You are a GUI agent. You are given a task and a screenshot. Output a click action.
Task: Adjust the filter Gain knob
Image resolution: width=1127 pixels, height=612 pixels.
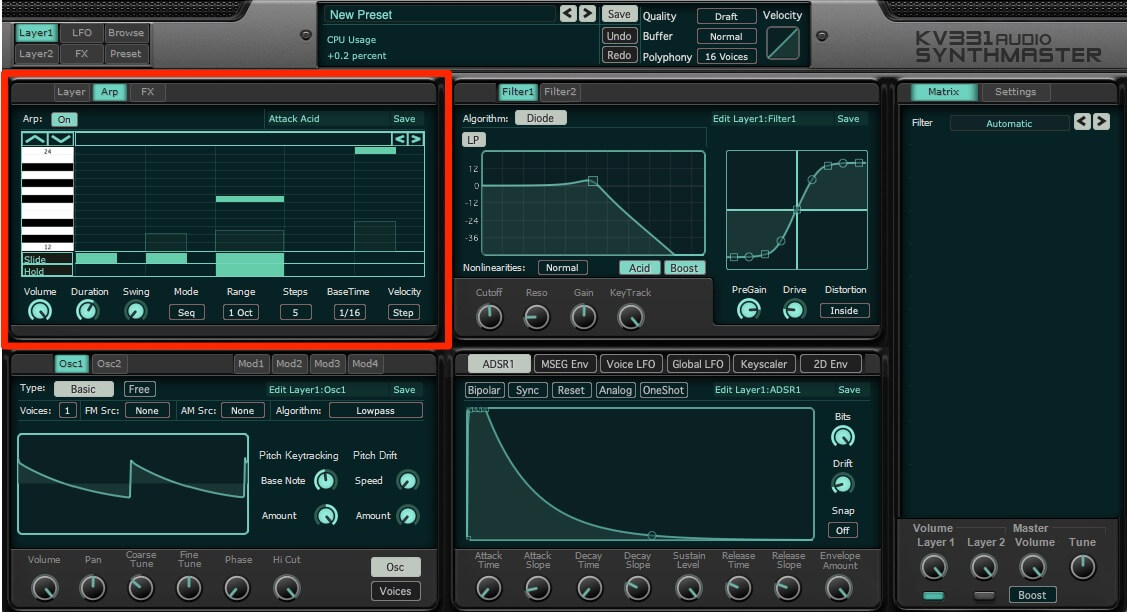(x=583, y=316)
